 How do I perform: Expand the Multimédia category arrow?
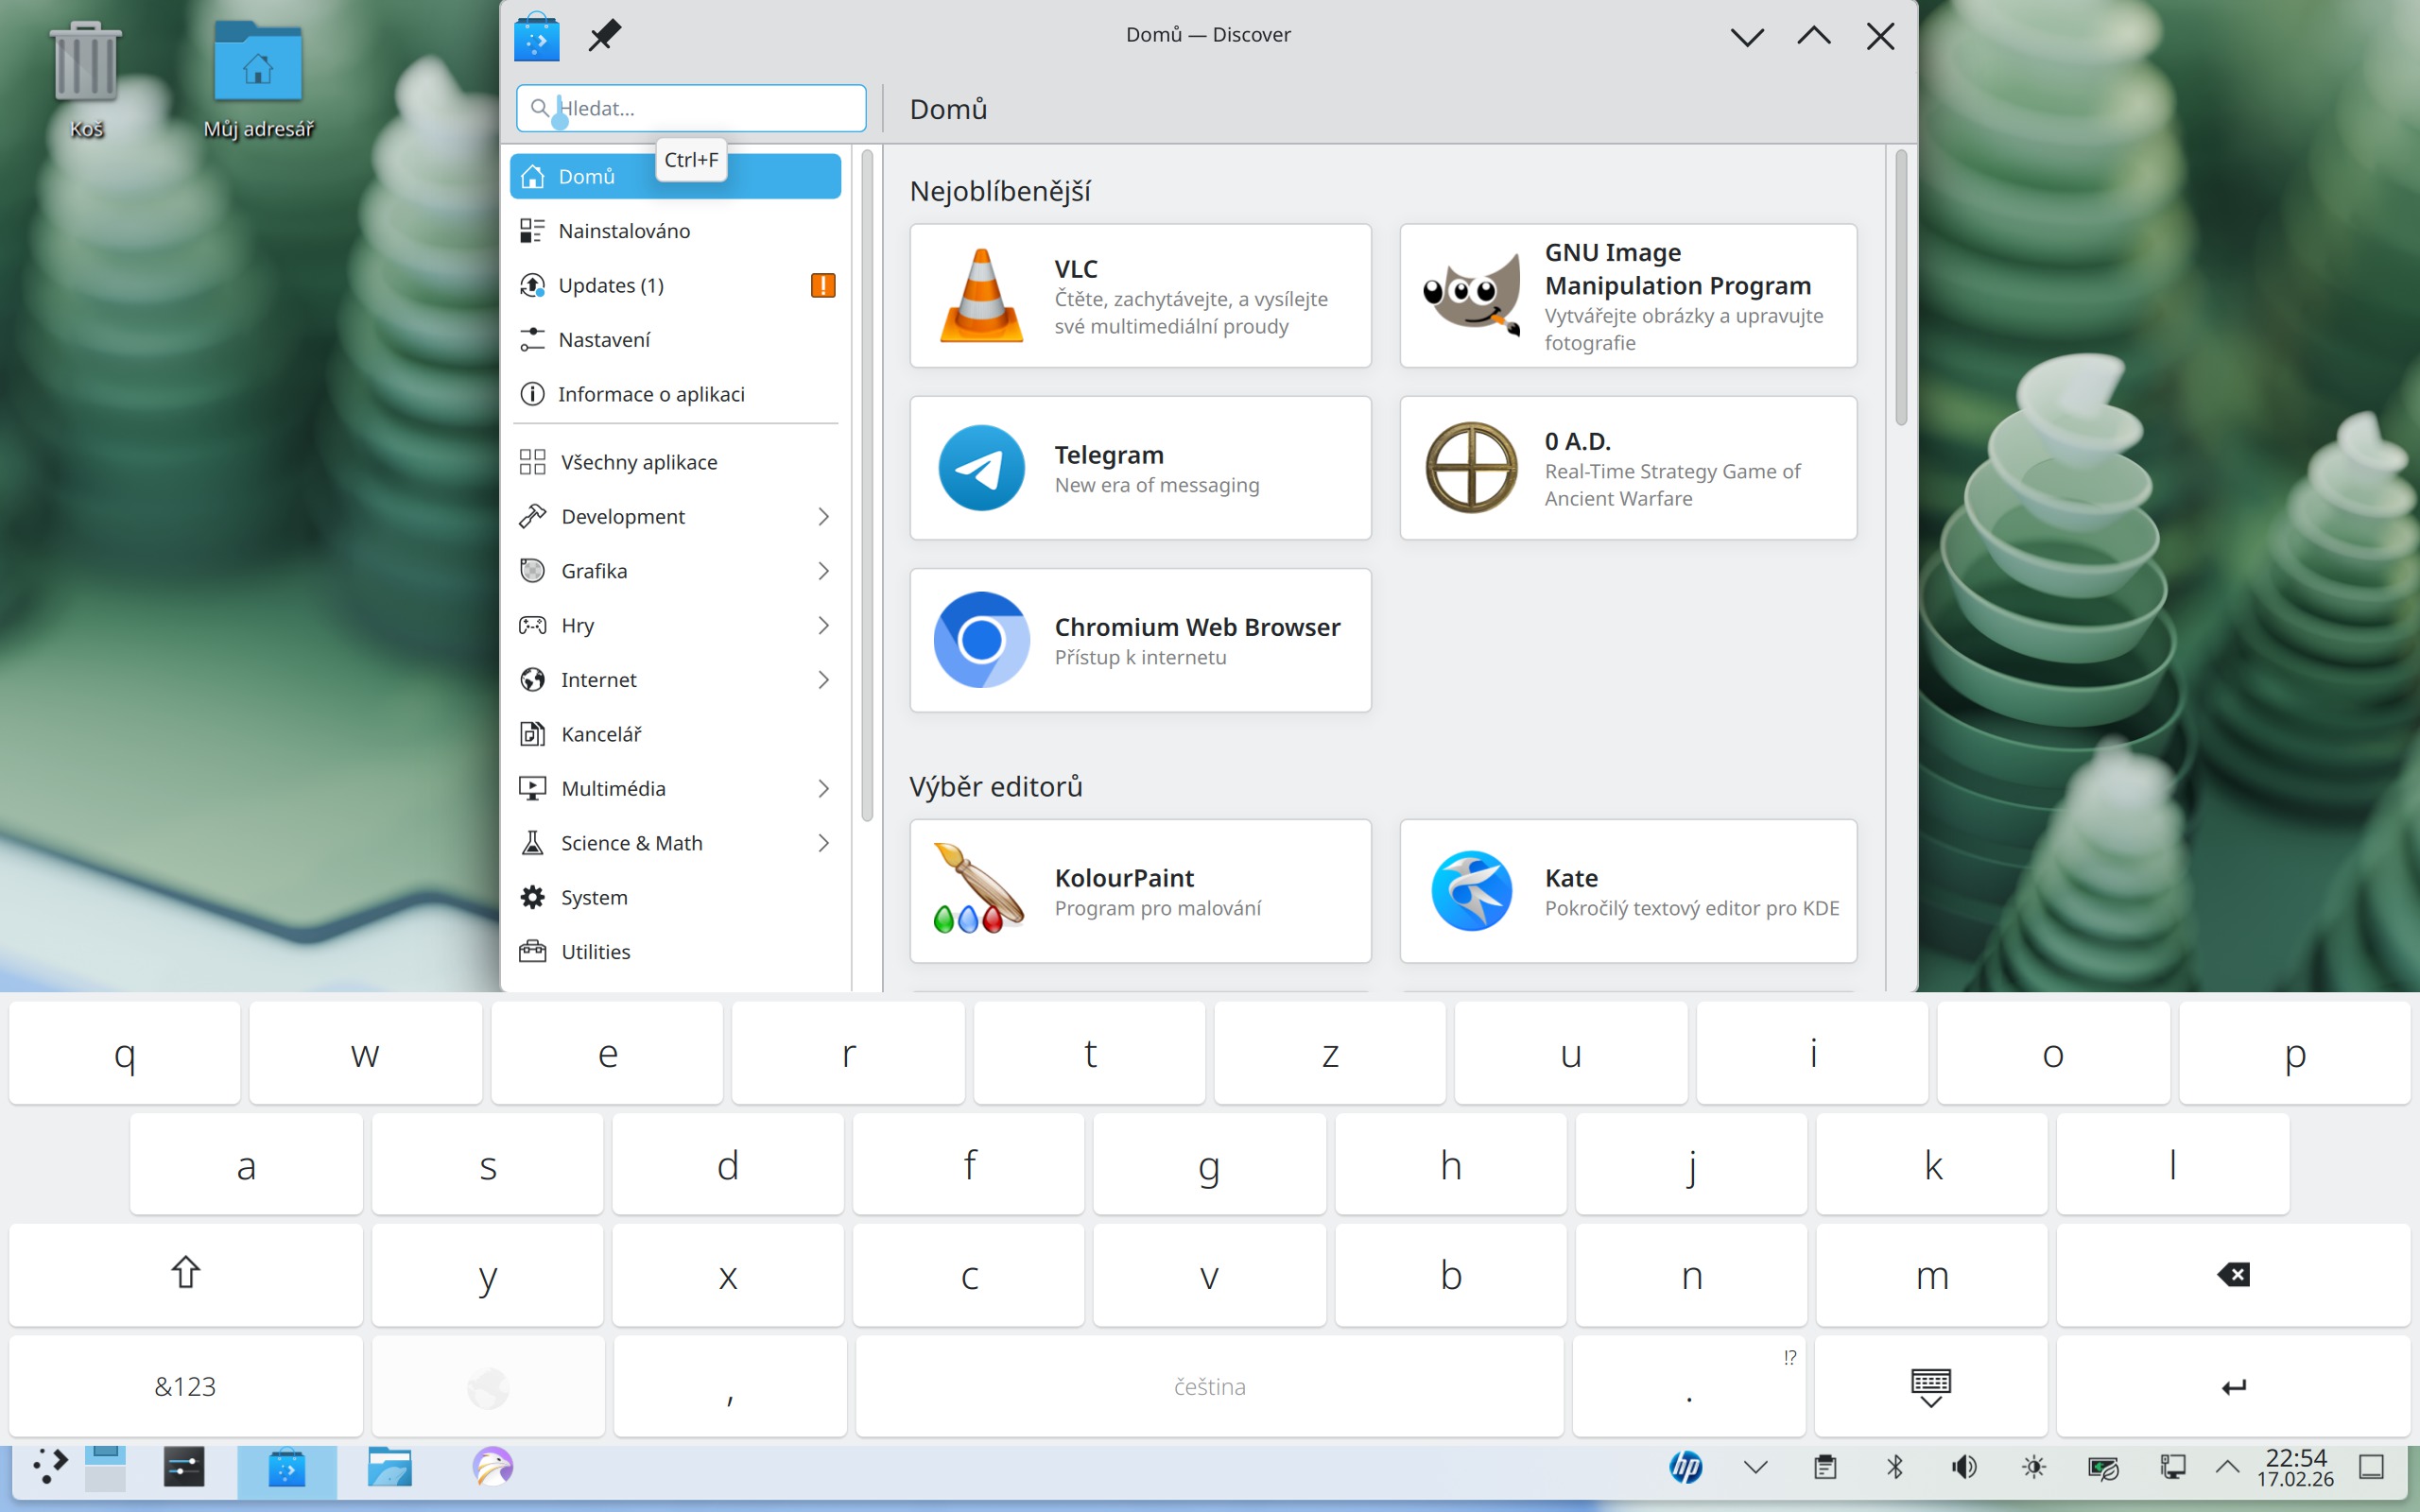click(823, 789)
